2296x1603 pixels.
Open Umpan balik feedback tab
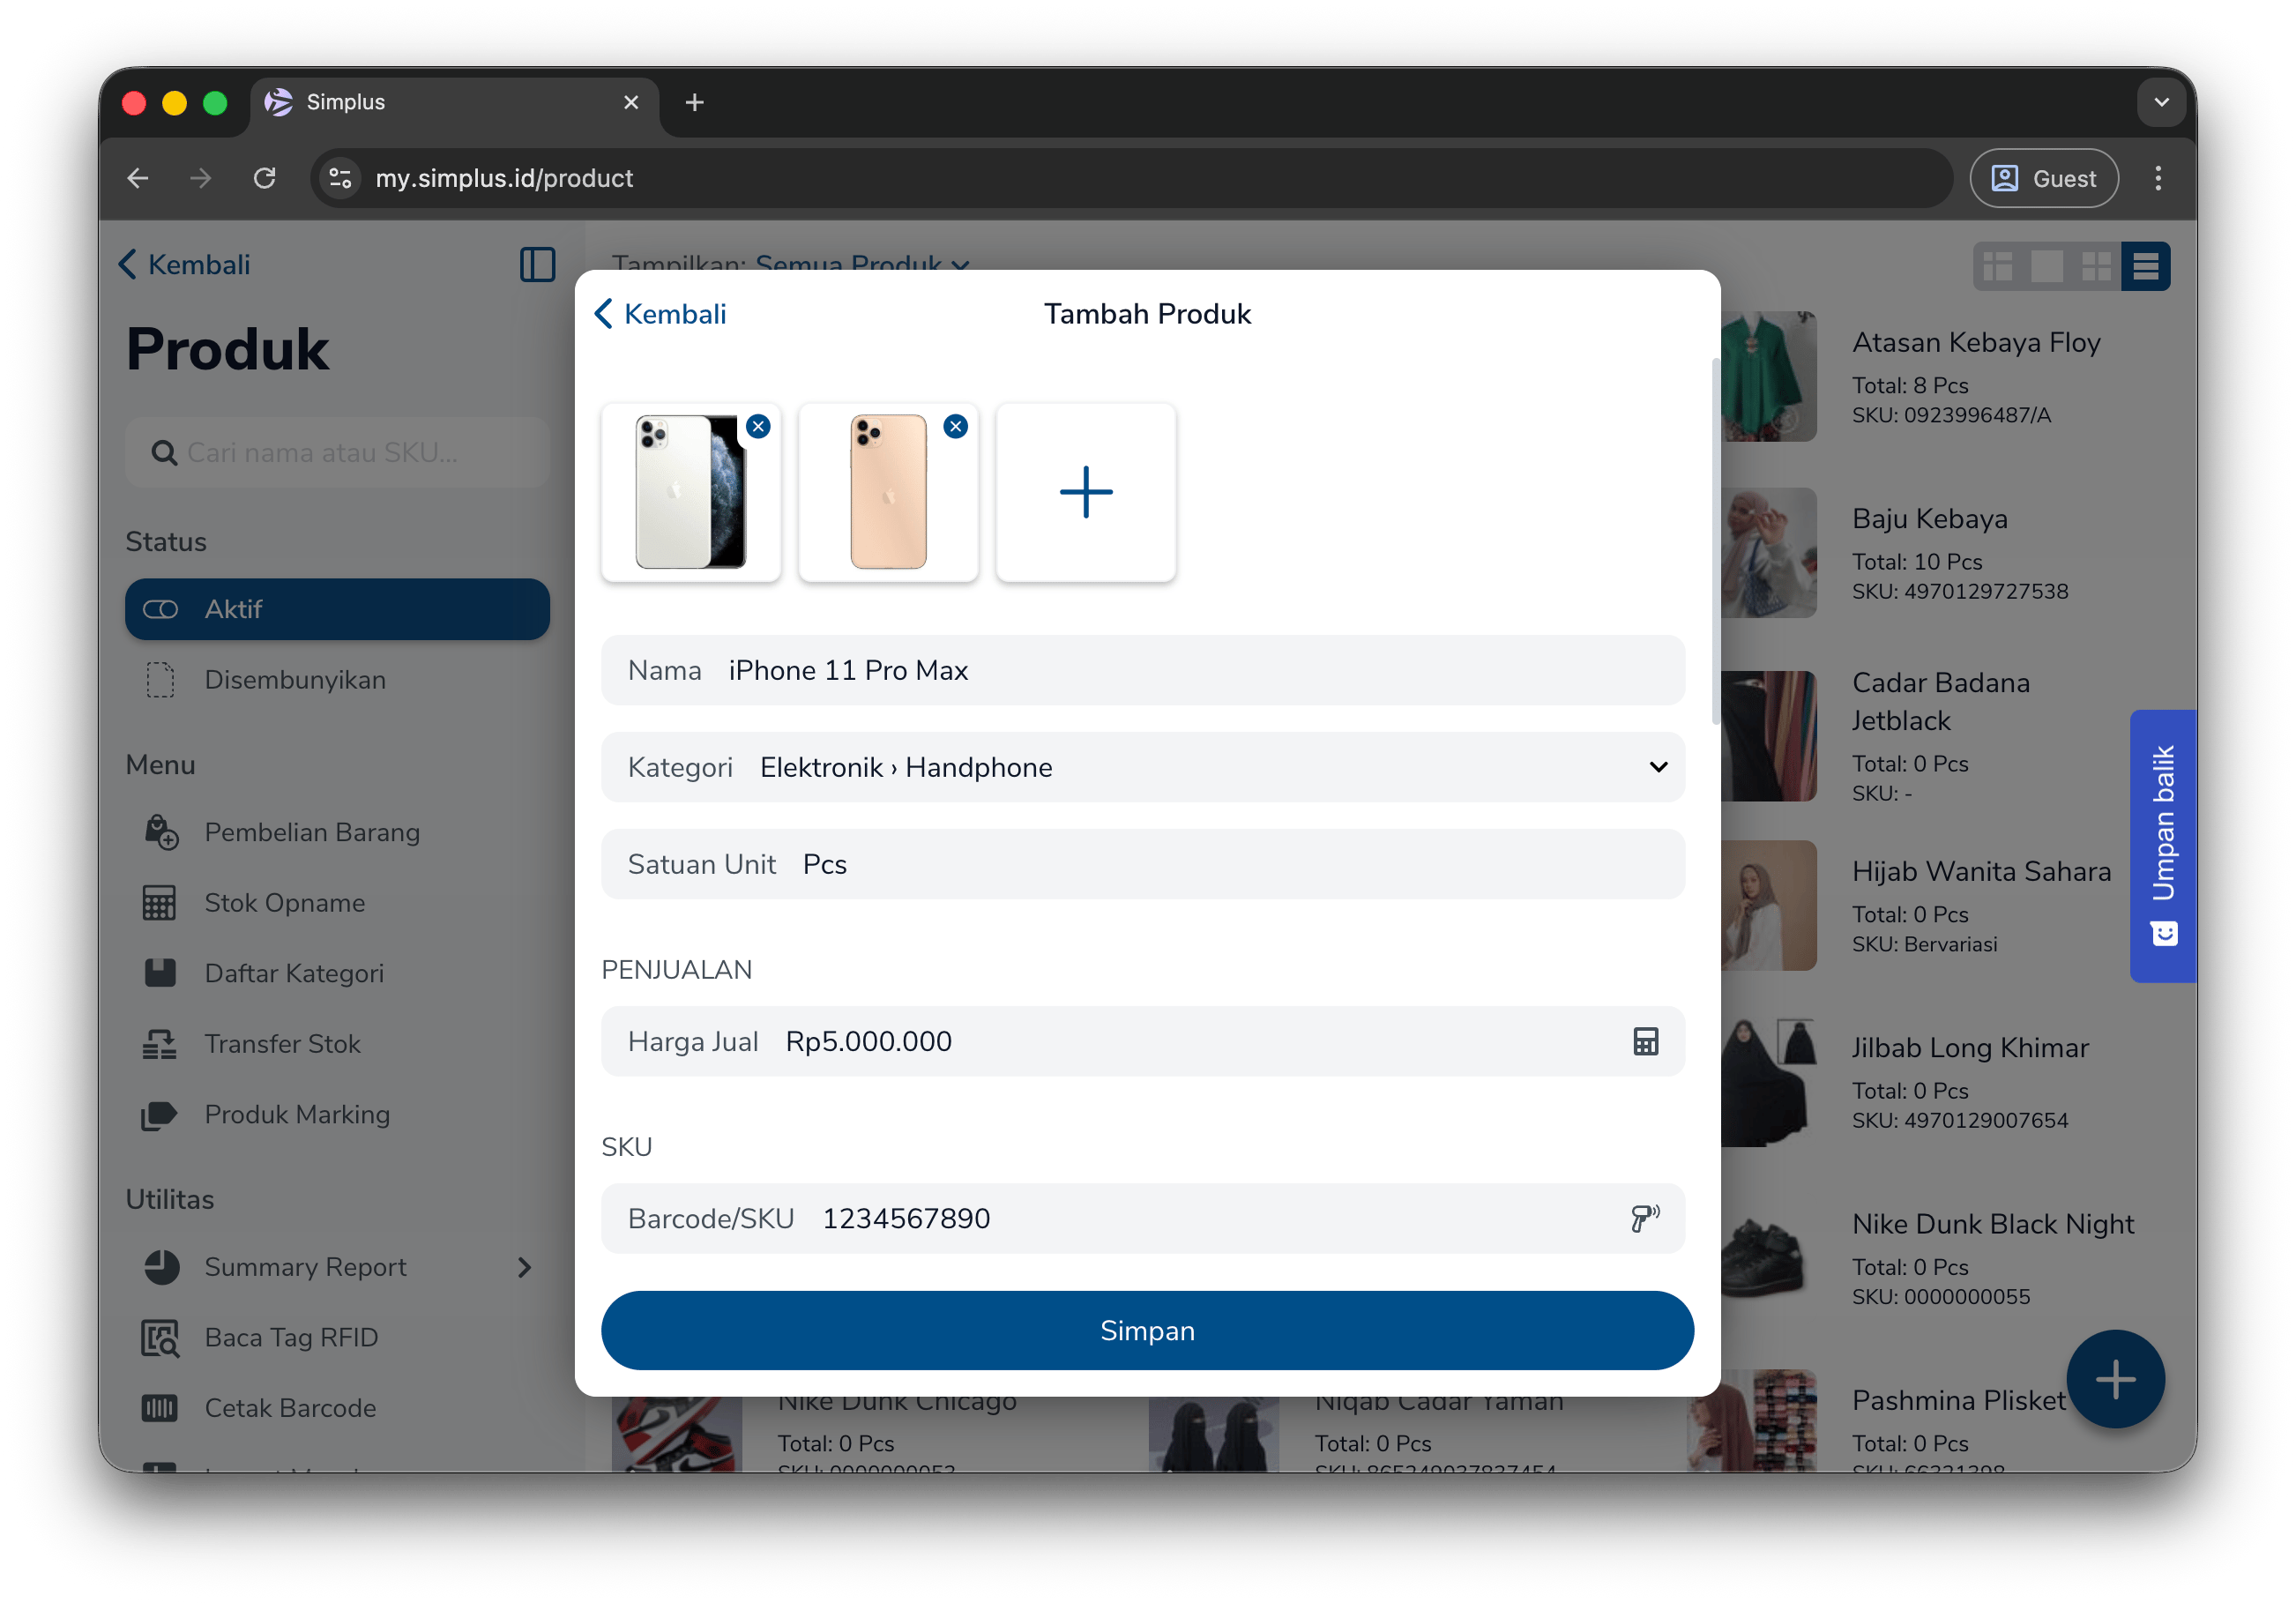(x=2162, y=846)
